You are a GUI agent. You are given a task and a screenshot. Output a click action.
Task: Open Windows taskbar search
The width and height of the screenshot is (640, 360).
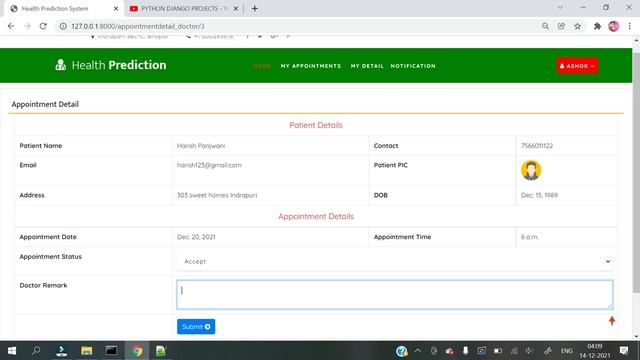point(36,351)
